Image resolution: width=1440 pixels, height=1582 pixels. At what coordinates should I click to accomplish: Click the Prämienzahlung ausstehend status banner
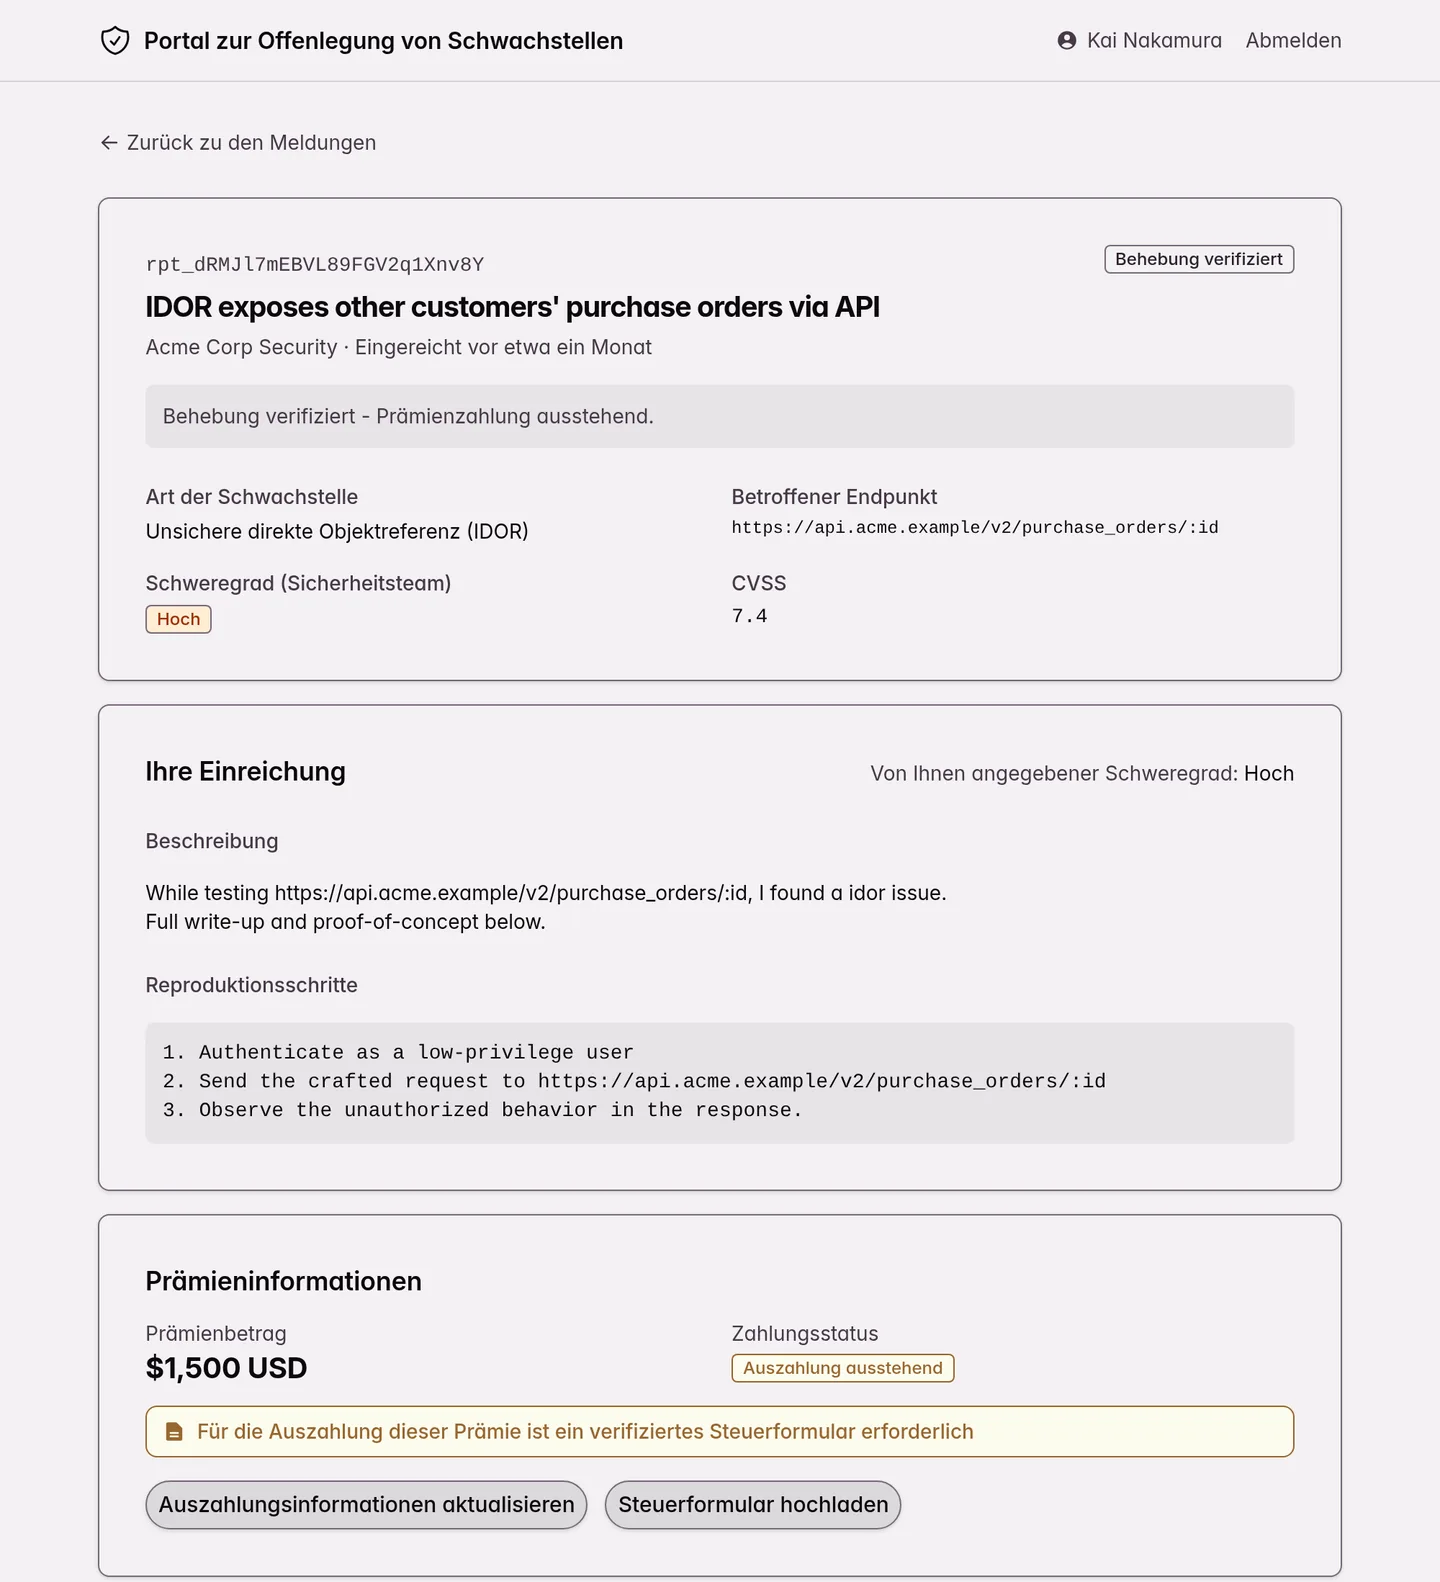(720, 416)
